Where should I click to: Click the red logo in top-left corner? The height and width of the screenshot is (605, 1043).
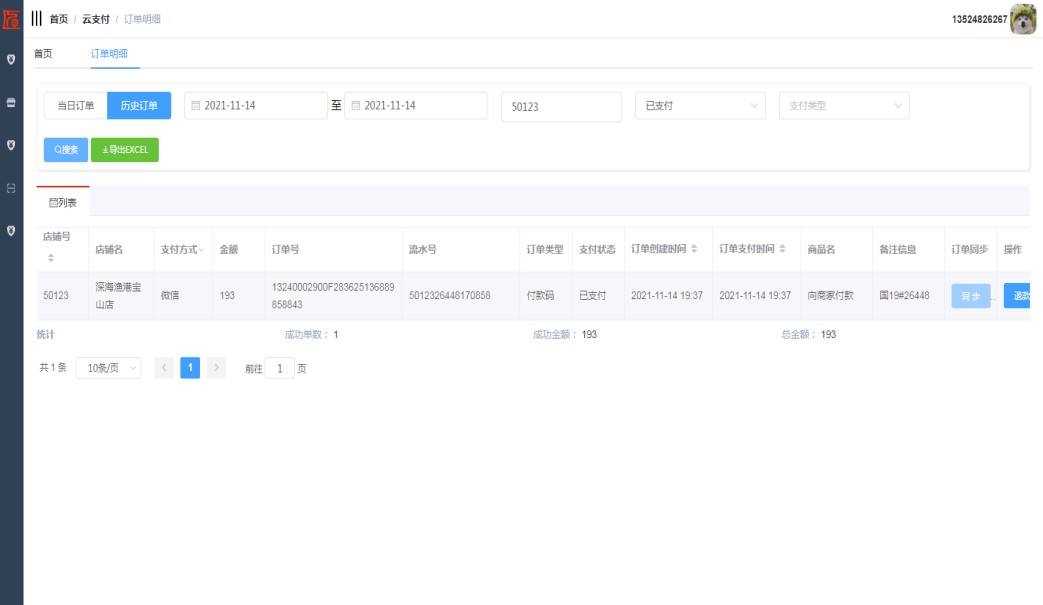click(x=11, y=18)
